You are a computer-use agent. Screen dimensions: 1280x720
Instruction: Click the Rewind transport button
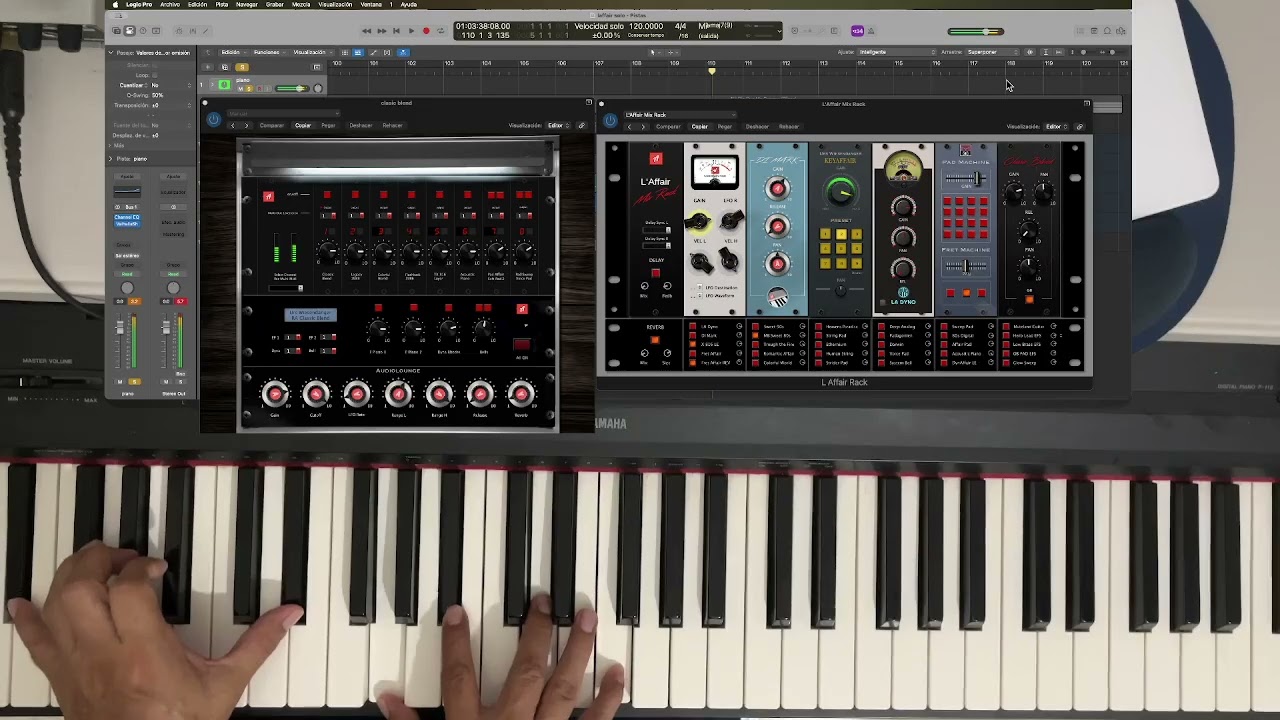click(366, 31)
